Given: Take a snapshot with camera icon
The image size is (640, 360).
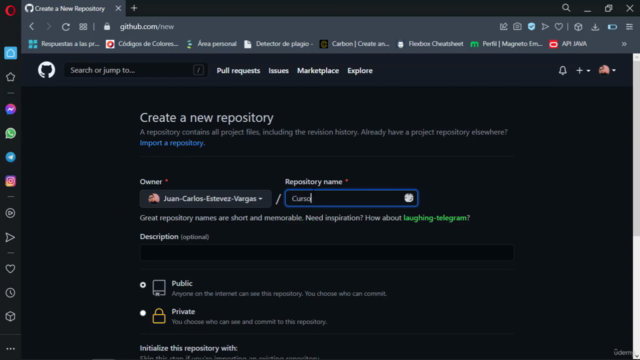Looking at the screenshot, I should [x=517, y=27].
